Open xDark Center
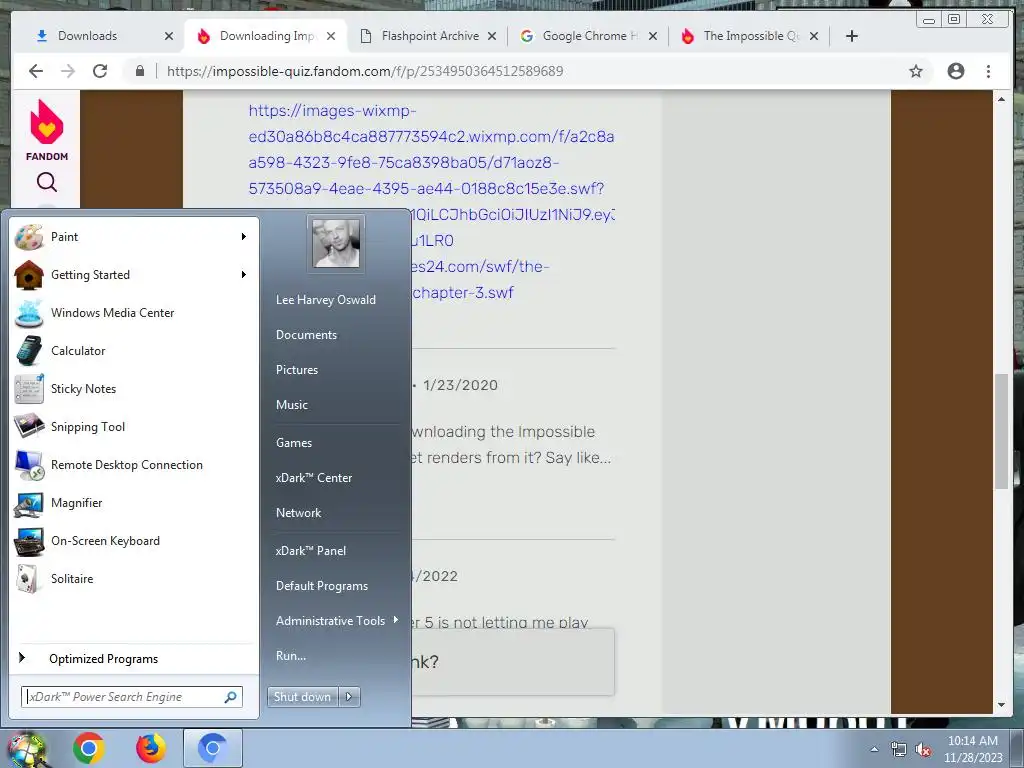The image size is (1024, 768). [x=313, y=477]
